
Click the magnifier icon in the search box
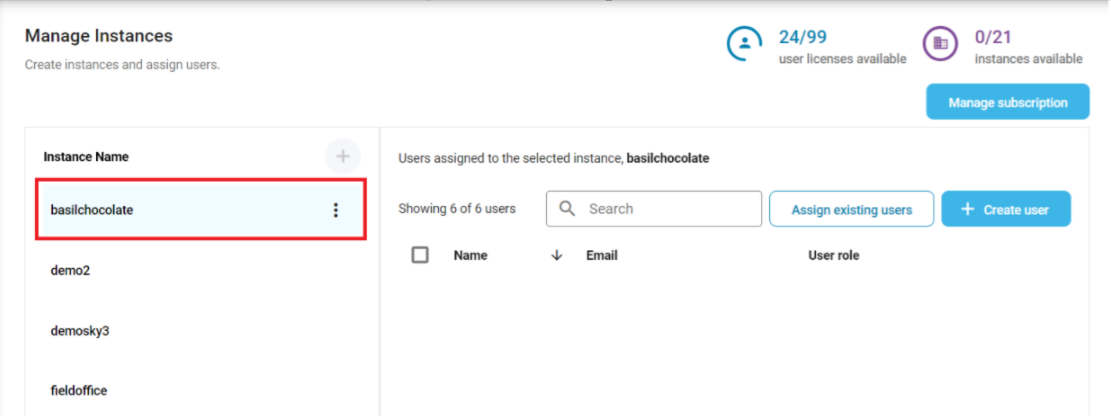[x=567, y=209]
